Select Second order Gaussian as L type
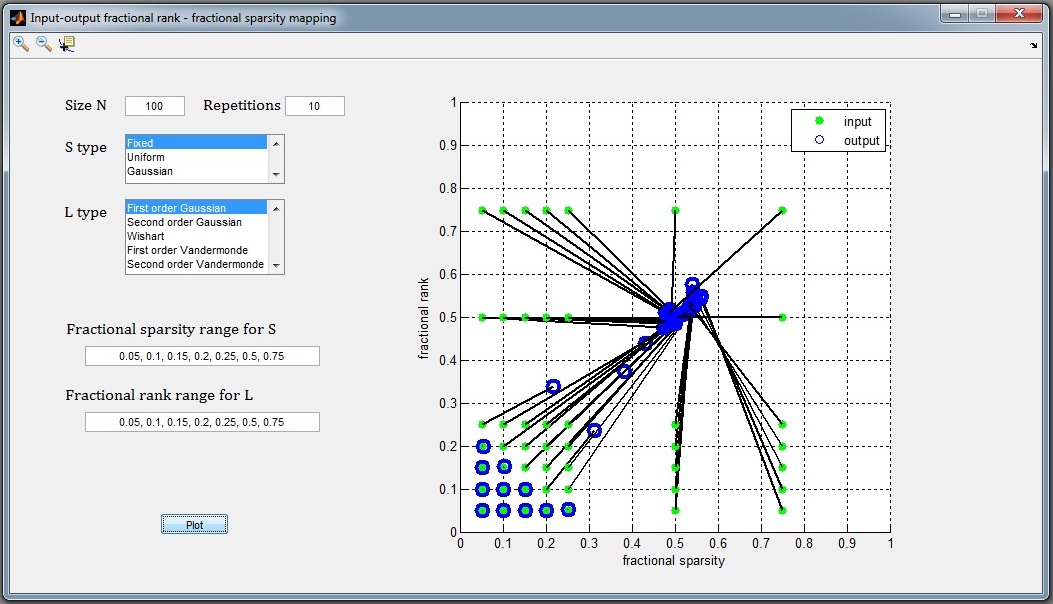The height and width of the screenshot is (604, 1053). pyautogui.click(x=184, y=222)
